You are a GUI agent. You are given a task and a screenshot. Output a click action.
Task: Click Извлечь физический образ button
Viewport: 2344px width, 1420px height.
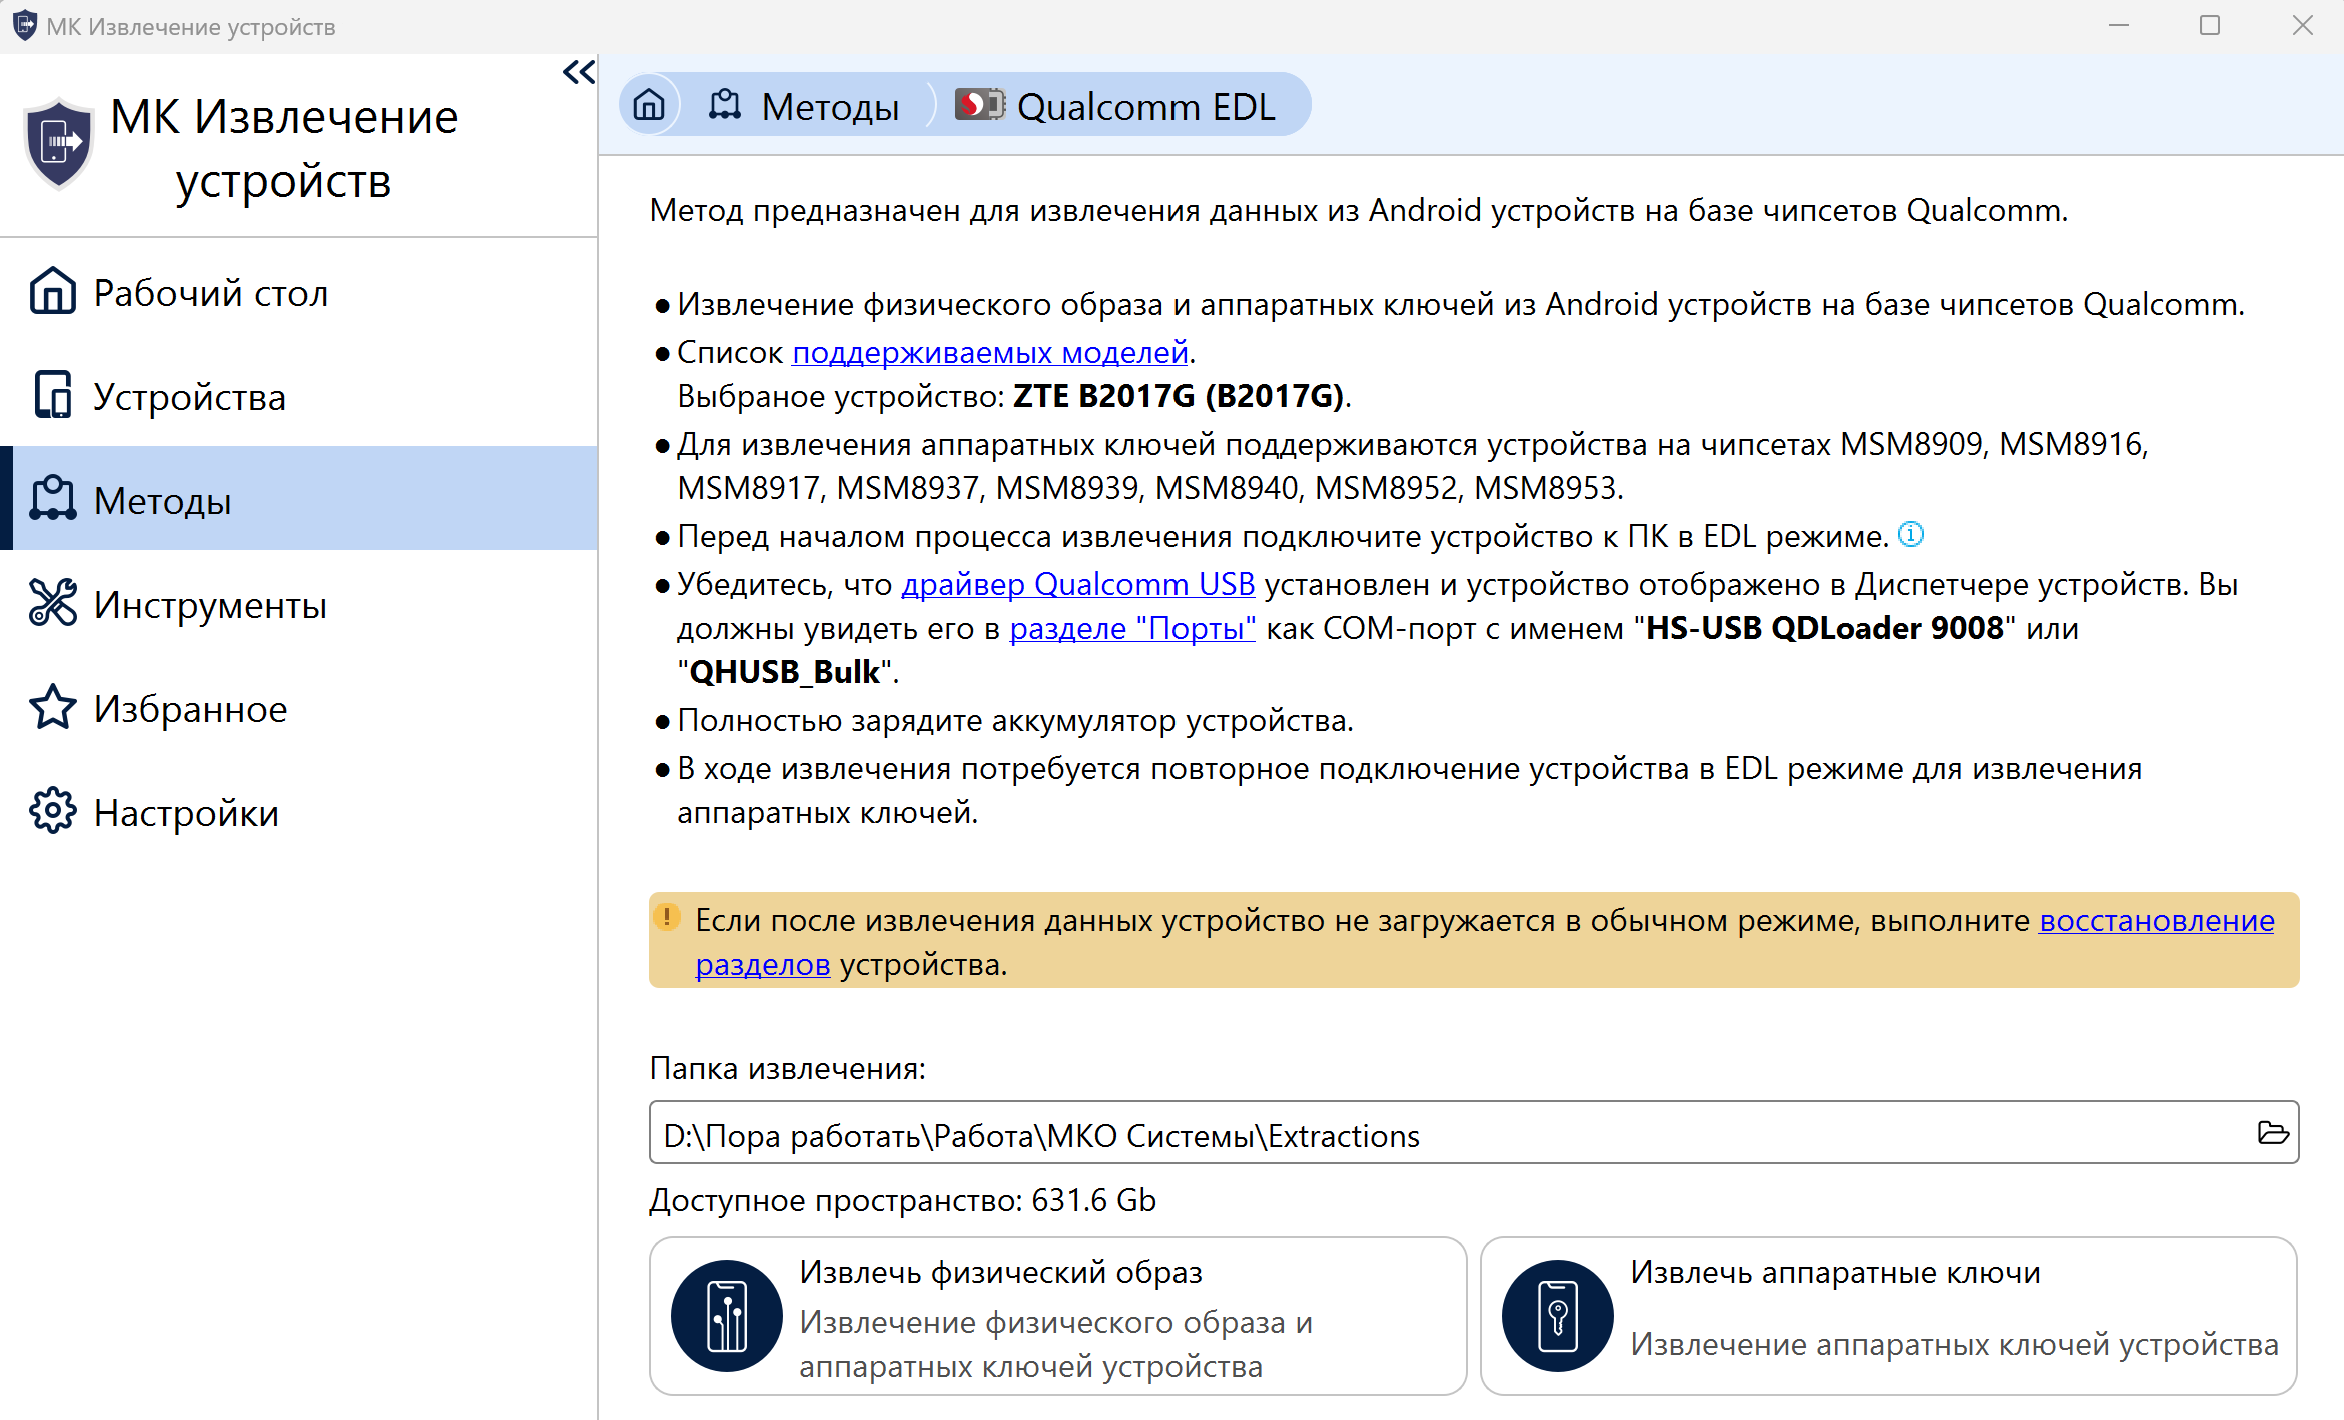1058,1316
